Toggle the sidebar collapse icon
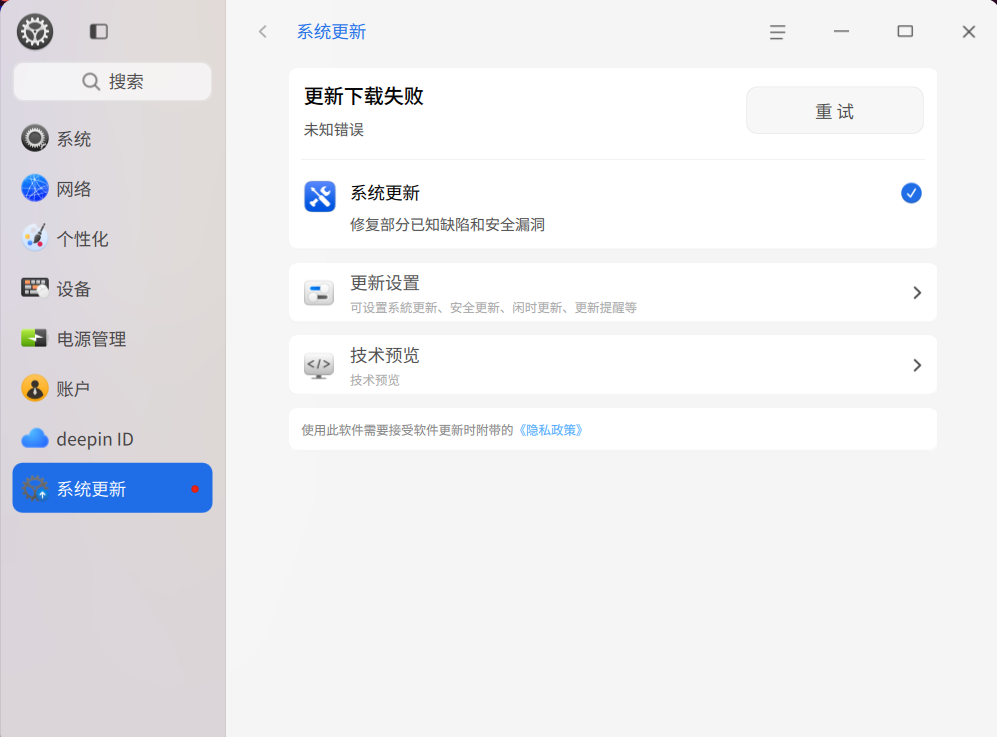The height and width of the screenshot is (737, 997). click(99, 31)
